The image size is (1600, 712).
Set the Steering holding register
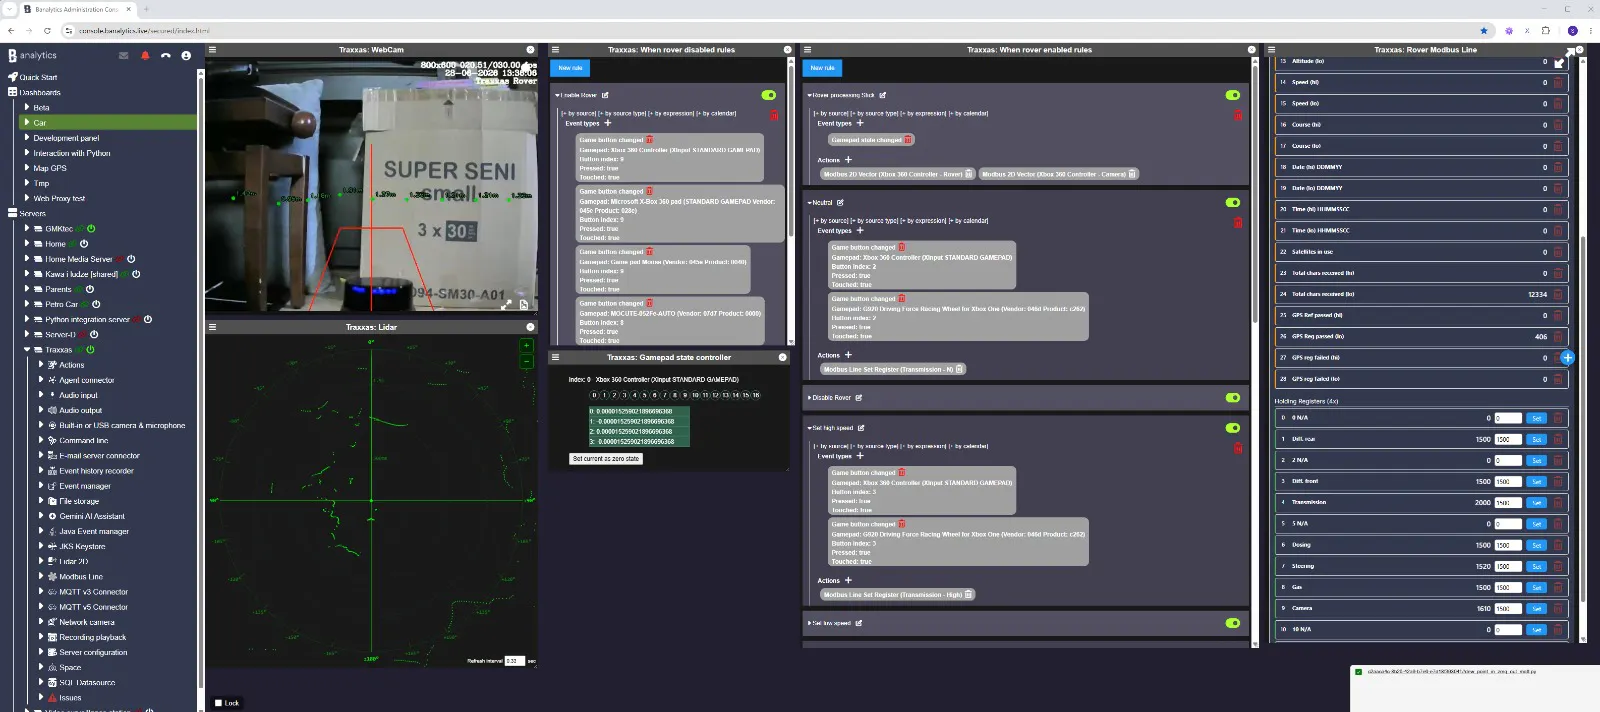(1537, 566)
